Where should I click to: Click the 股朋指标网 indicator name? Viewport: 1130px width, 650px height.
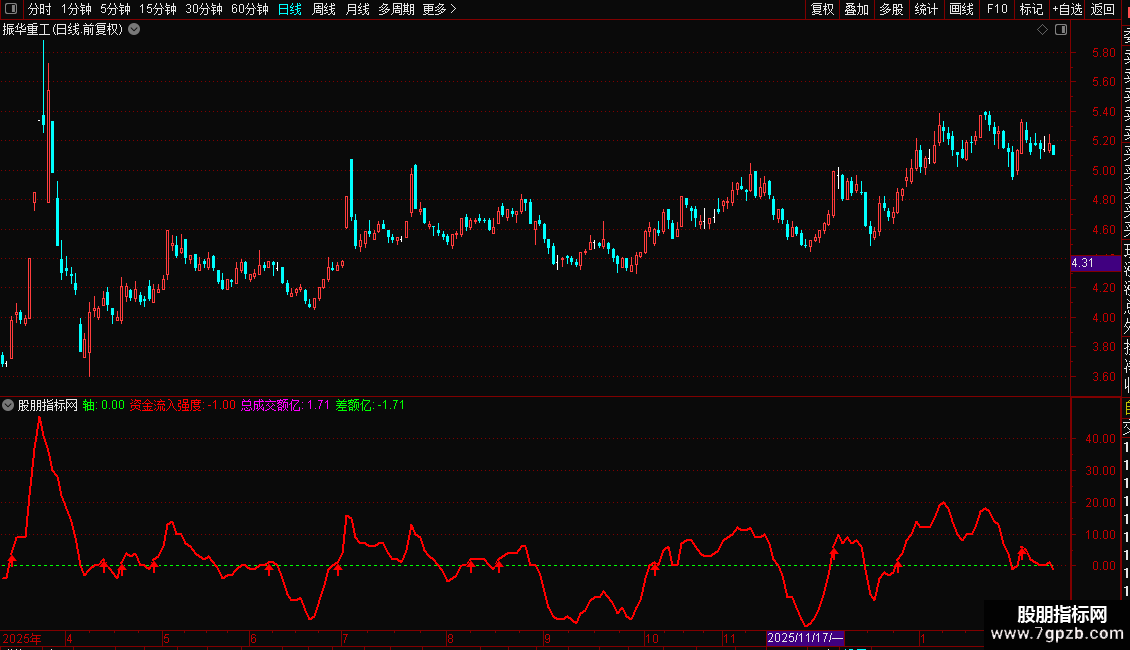tap(48, 405)
